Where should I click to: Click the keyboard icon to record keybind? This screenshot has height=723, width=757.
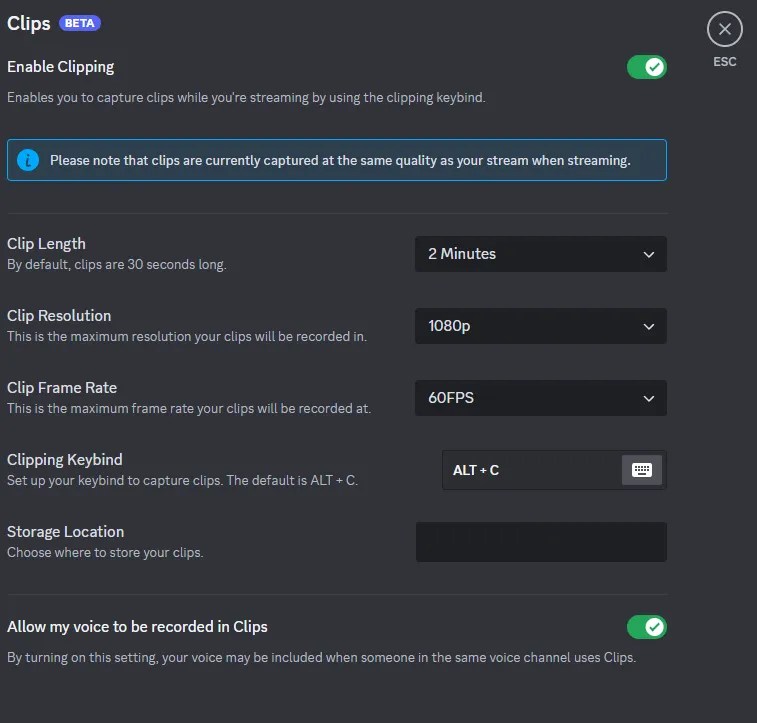point(641,470)
